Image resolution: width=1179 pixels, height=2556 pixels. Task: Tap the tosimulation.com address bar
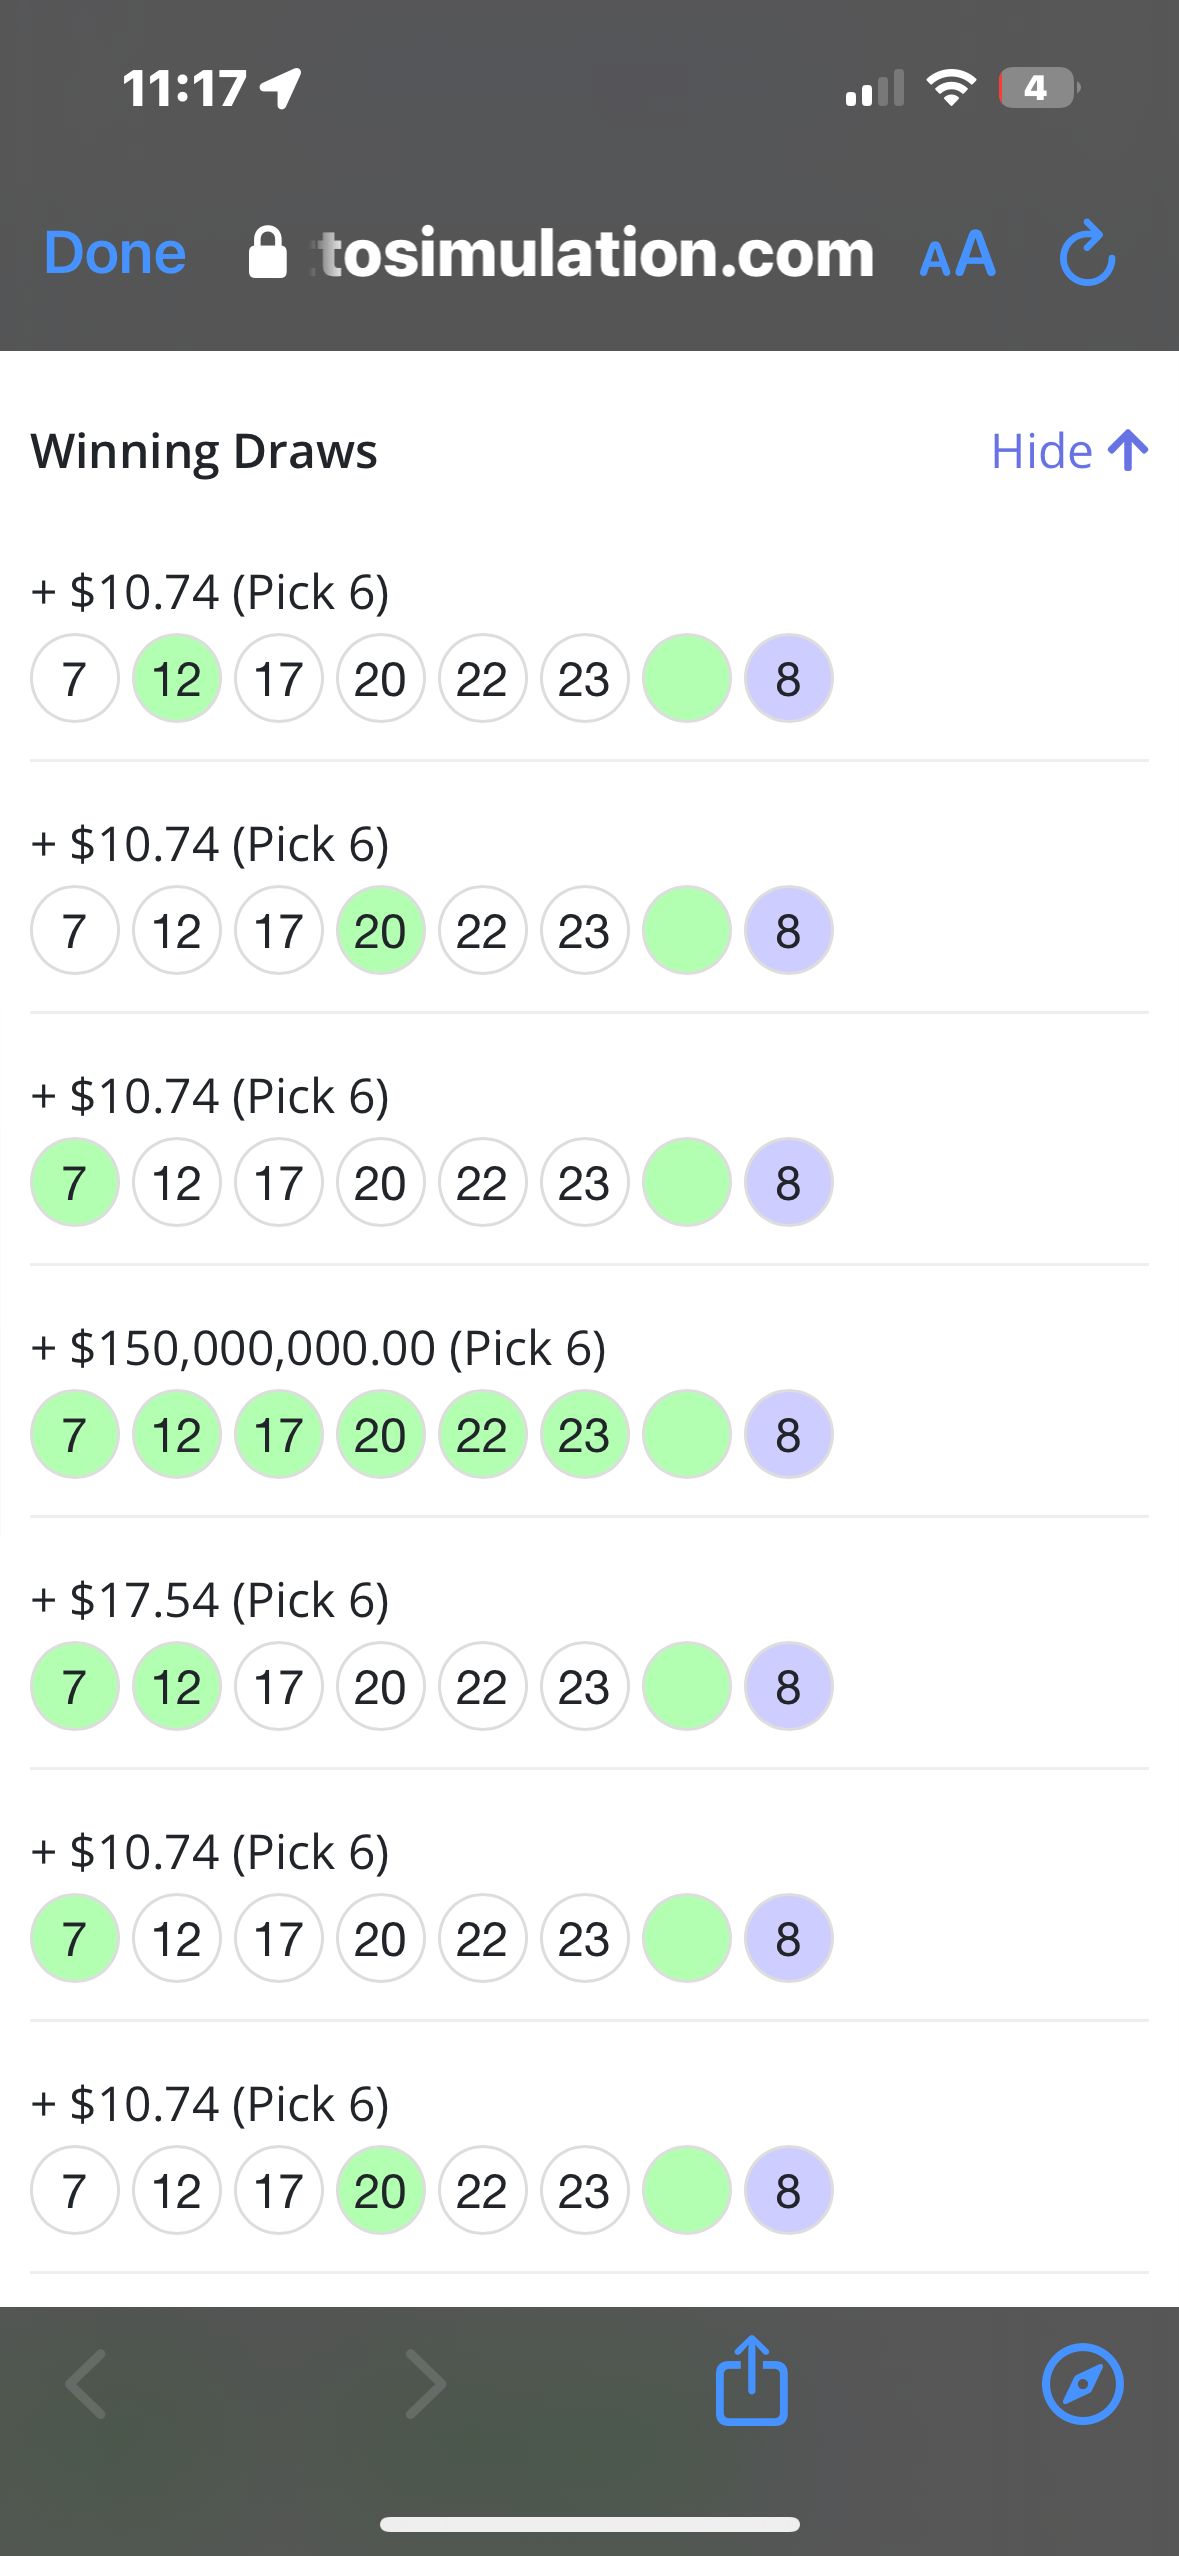point(595,253)
